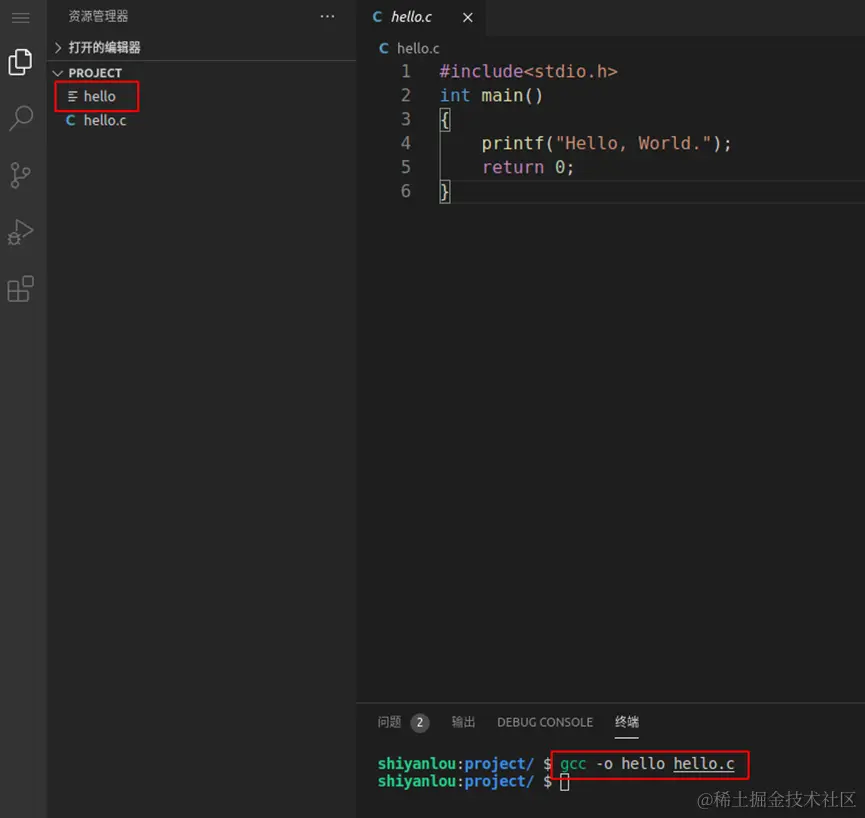Open the Source Control view icon
This screenshot has height=818, width=865.
tap(20, 175)
